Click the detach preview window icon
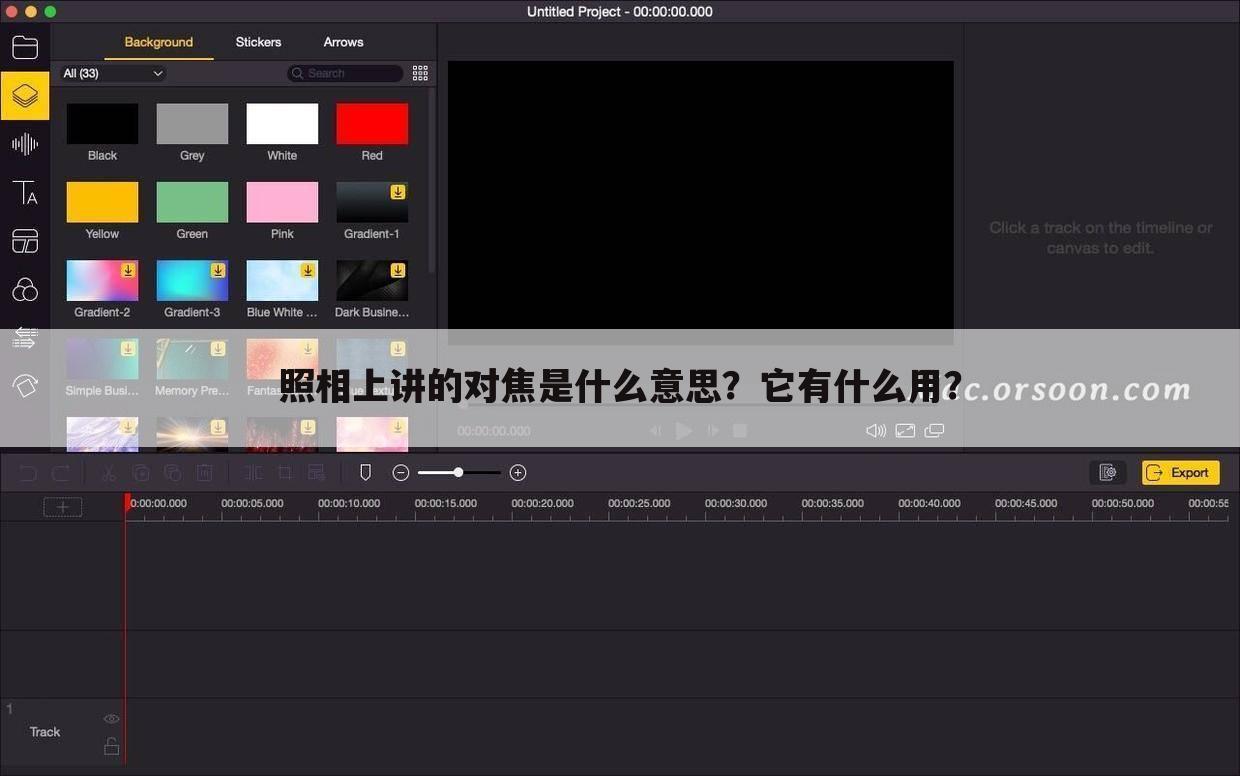This screenshot has width=1240, height=776. tap(934, 430)
